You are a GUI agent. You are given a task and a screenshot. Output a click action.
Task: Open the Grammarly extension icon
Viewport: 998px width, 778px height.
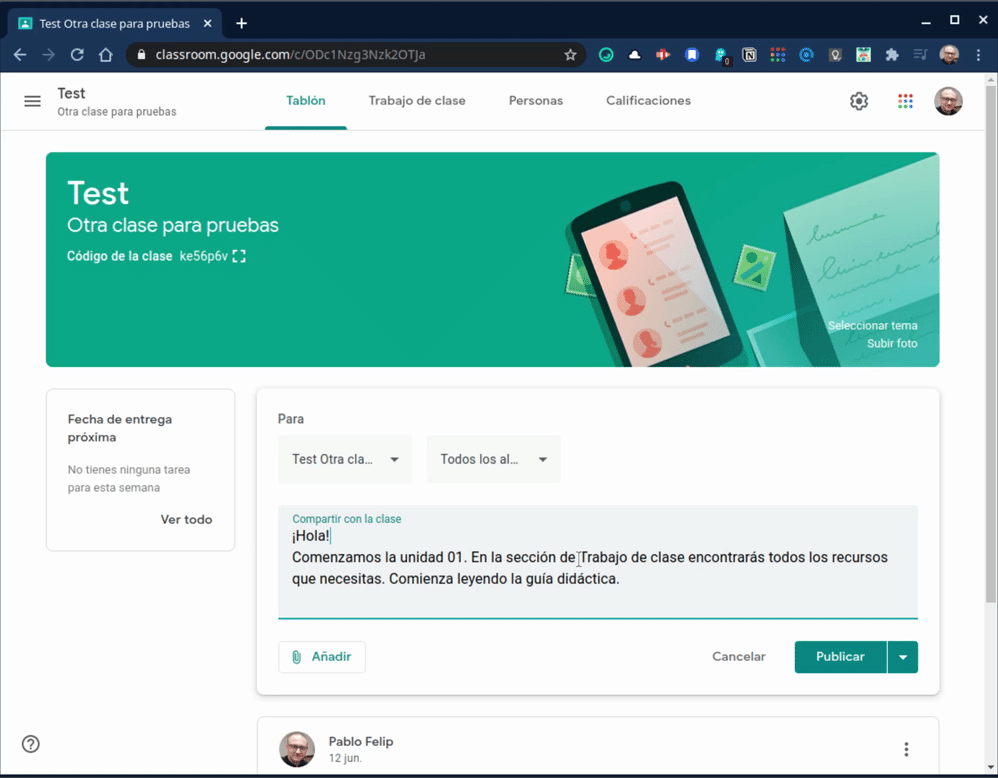click(606, 55)
